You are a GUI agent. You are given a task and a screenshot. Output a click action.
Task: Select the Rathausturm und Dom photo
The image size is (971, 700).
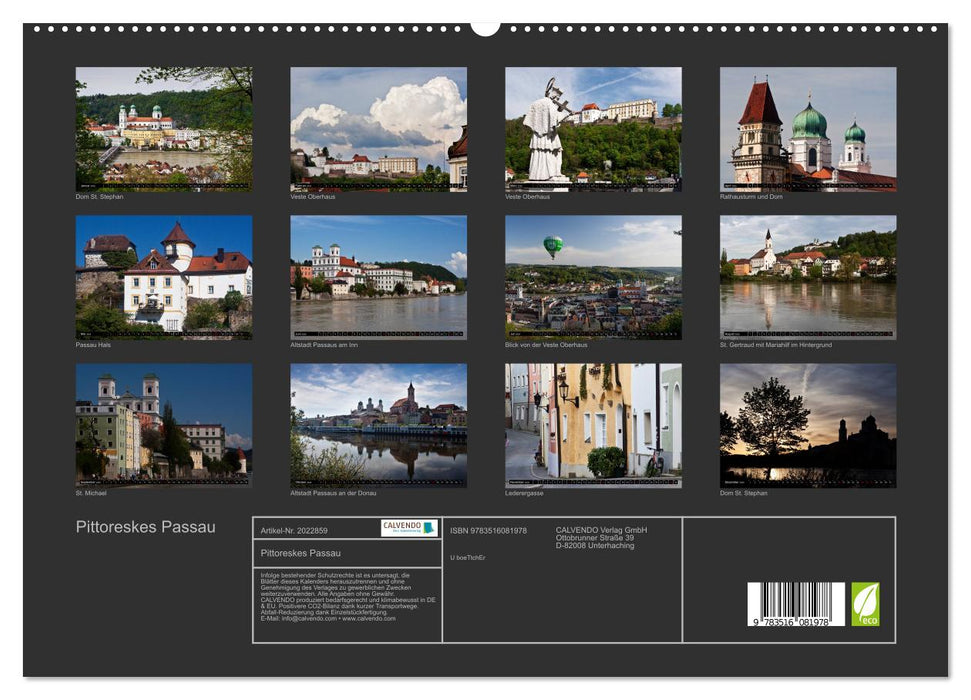click(x=806, y=130)
